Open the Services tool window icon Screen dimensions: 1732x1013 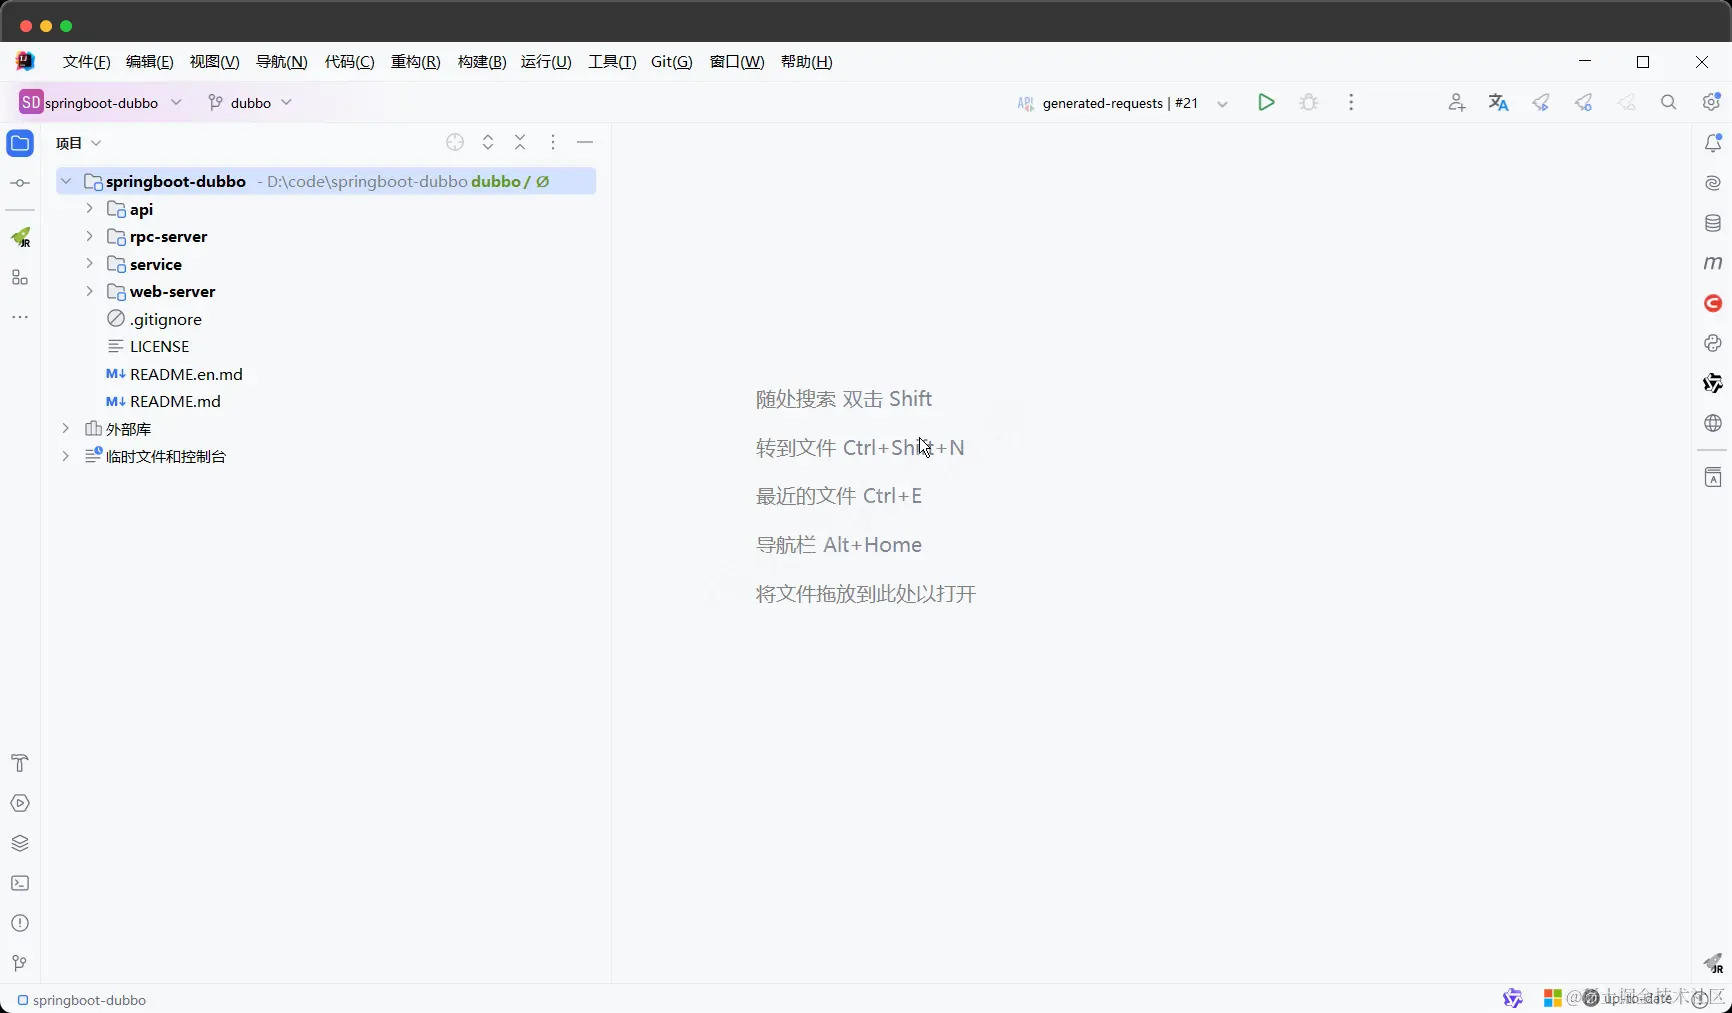point(20,803)
